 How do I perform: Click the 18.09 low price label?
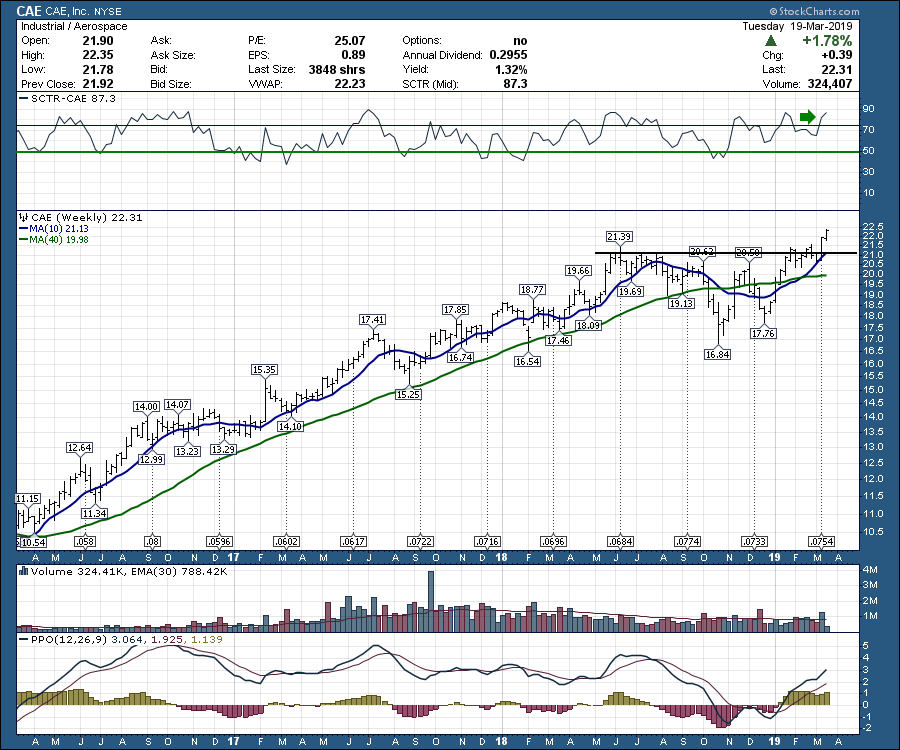click(588, 325)
